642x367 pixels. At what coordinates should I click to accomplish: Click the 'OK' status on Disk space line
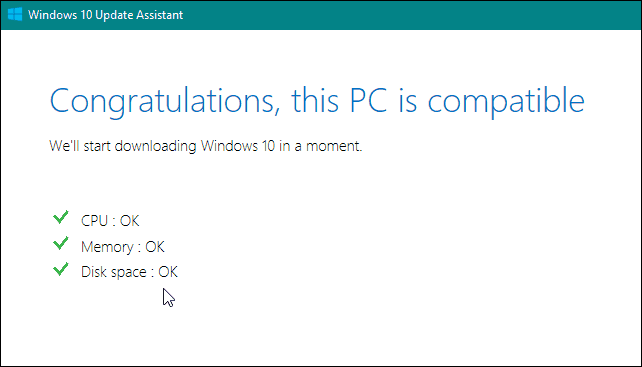[x=168, y=272]
